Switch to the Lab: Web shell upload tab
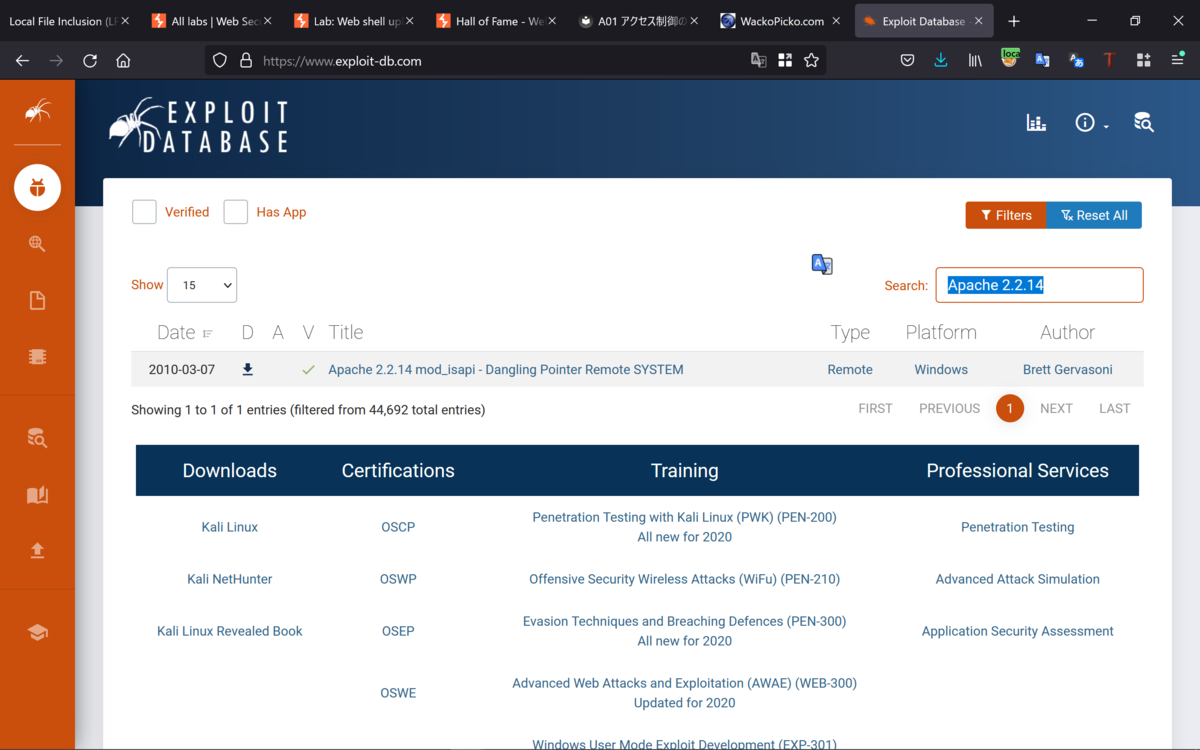Screen dimensions: 1200x750 coord(352,21)
